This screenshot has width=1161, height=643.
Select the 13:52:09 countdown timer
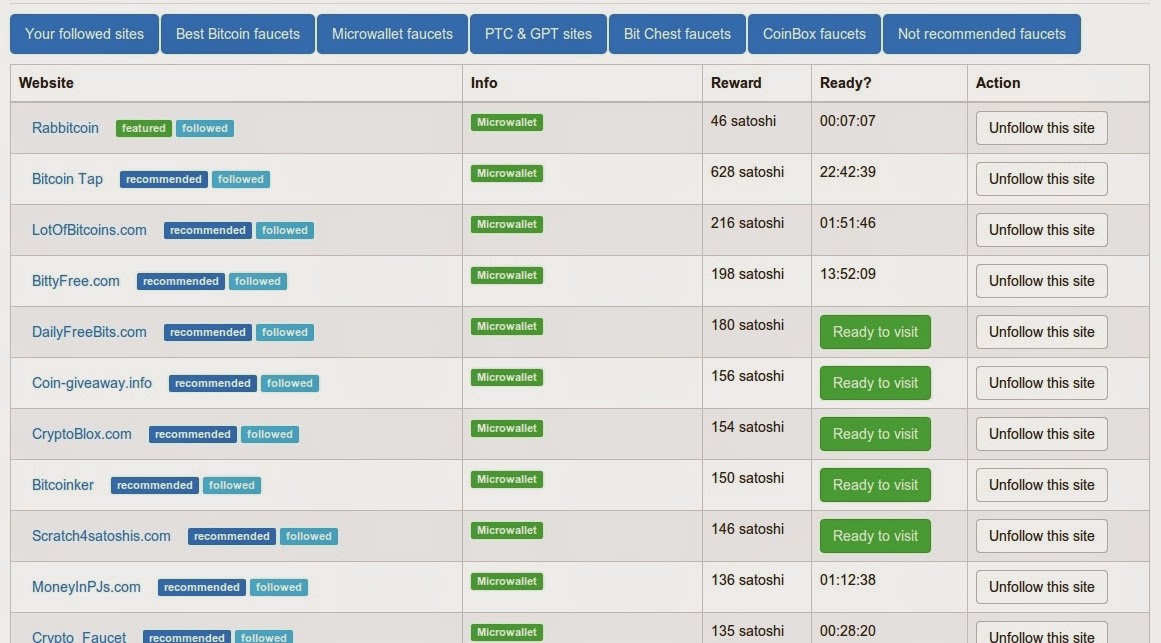click(x=848, y=274)
